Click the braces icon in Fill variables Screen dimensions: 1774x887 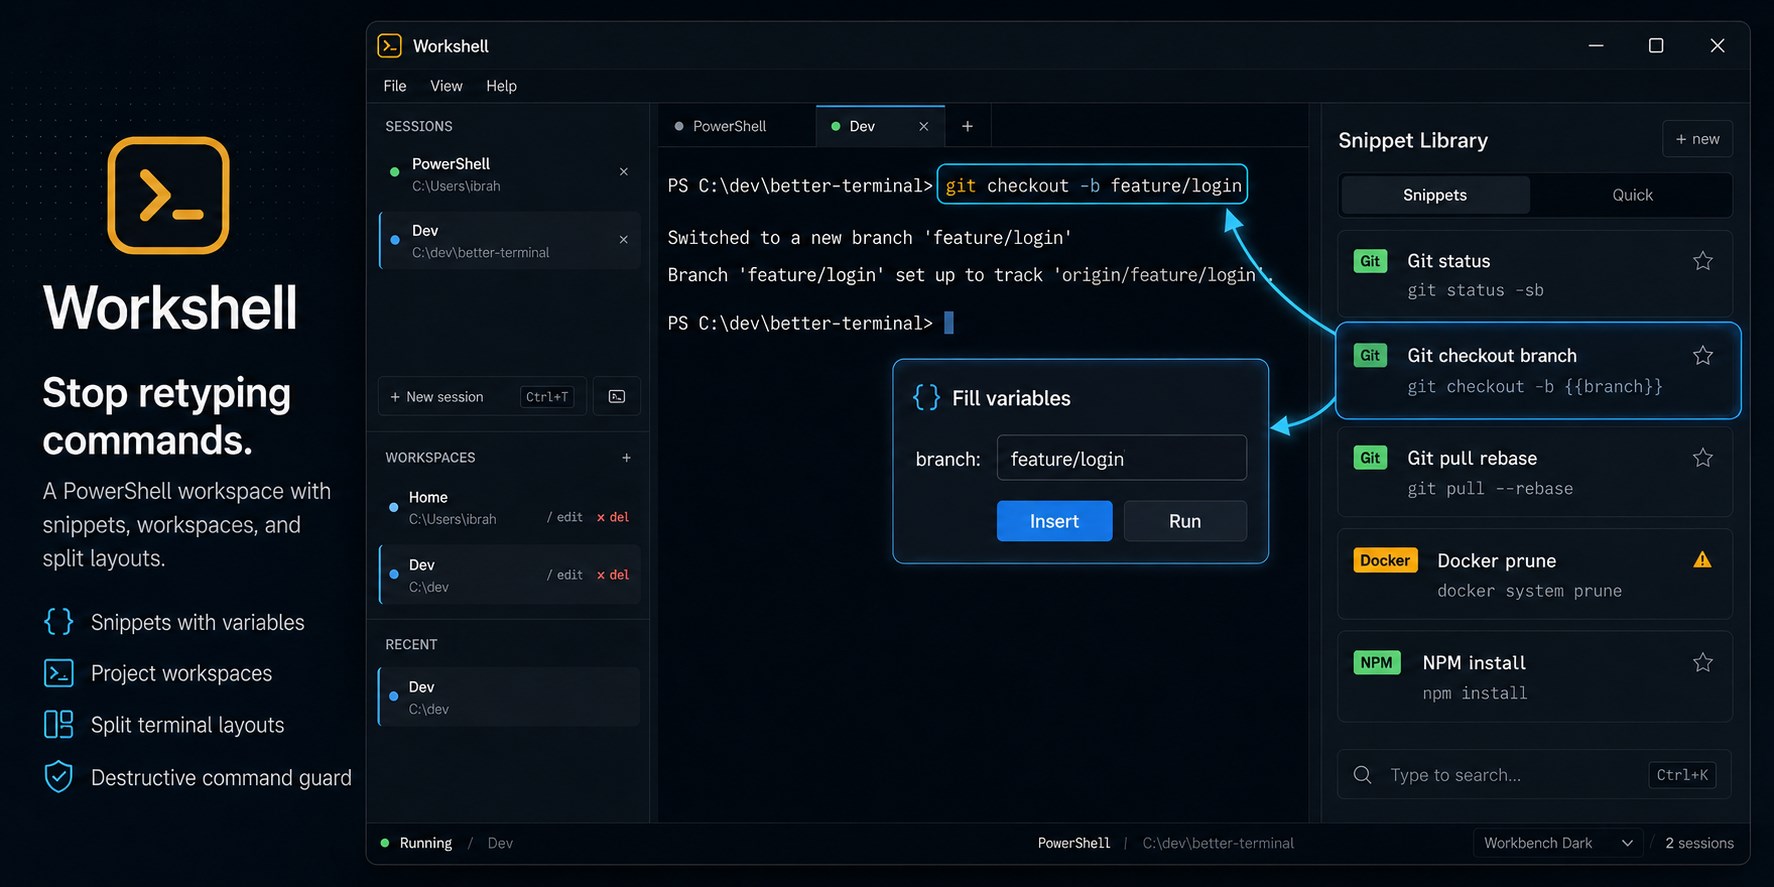[927, 398]
